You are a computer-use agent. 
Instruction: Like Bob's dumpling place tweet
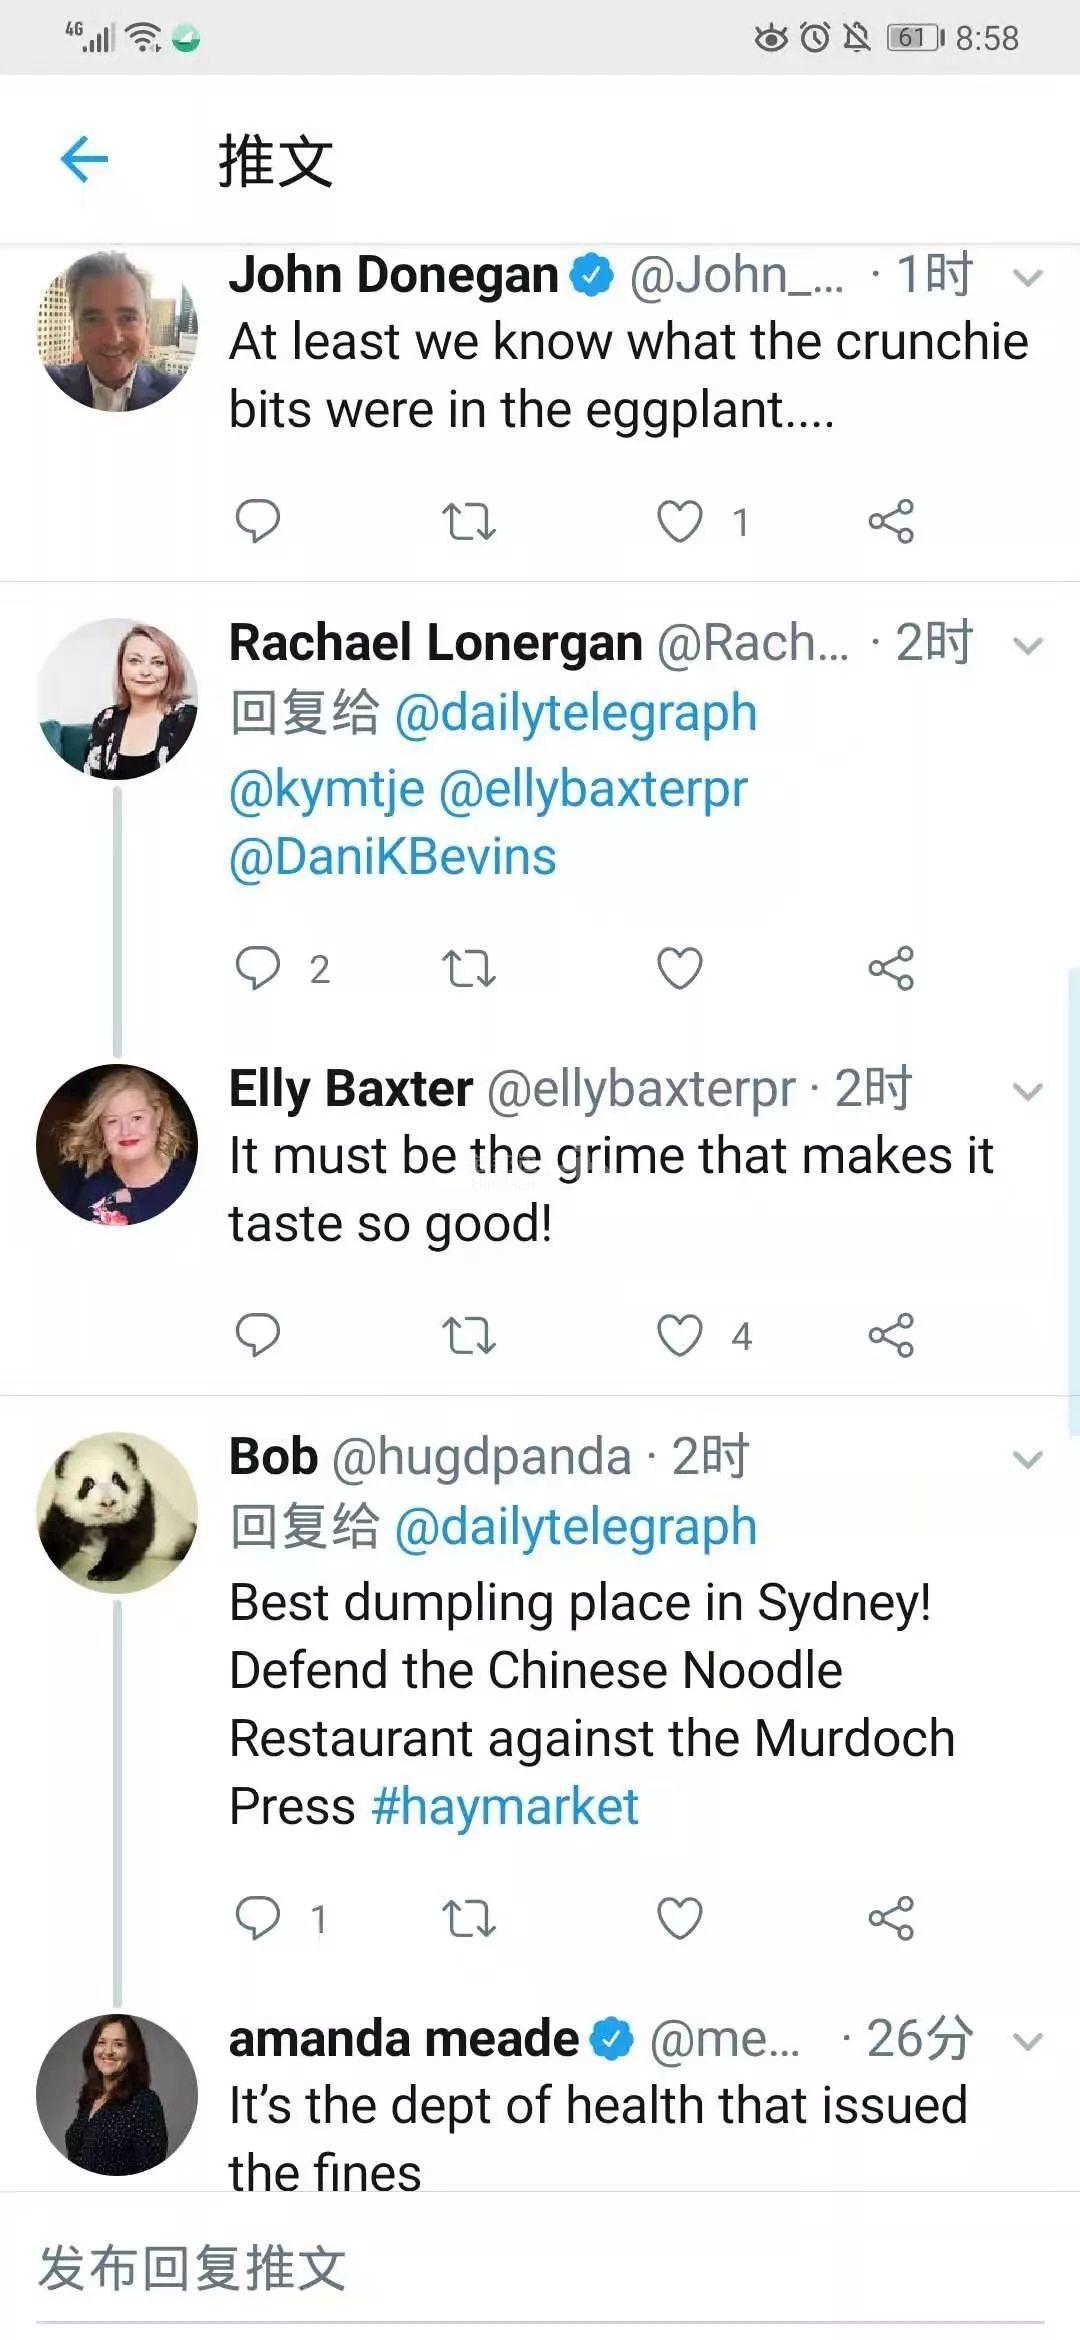click(x=680, y=1918)
